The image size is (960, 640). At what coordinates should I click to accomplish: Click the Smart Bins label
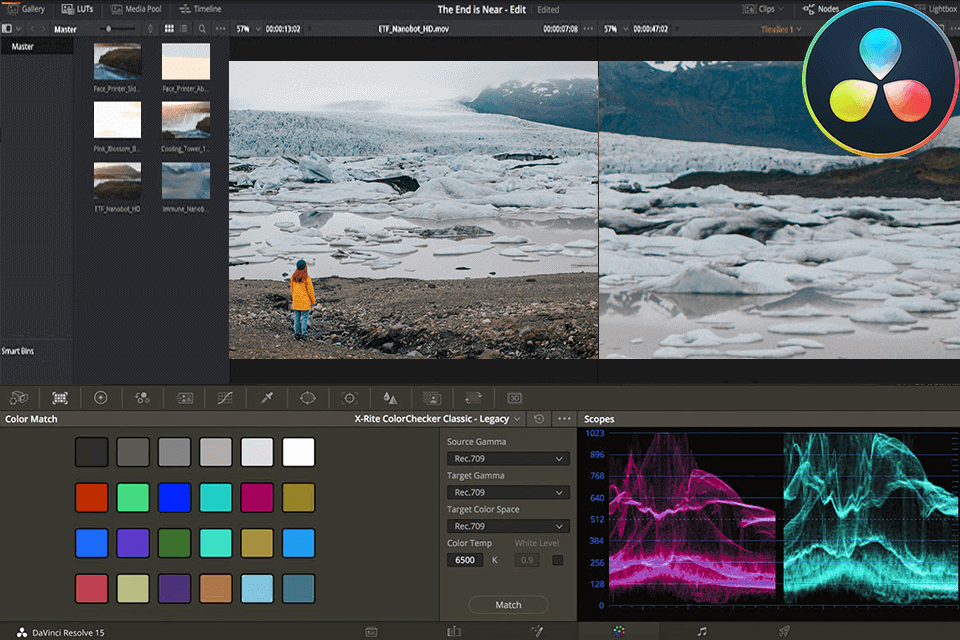click(18, 351)
